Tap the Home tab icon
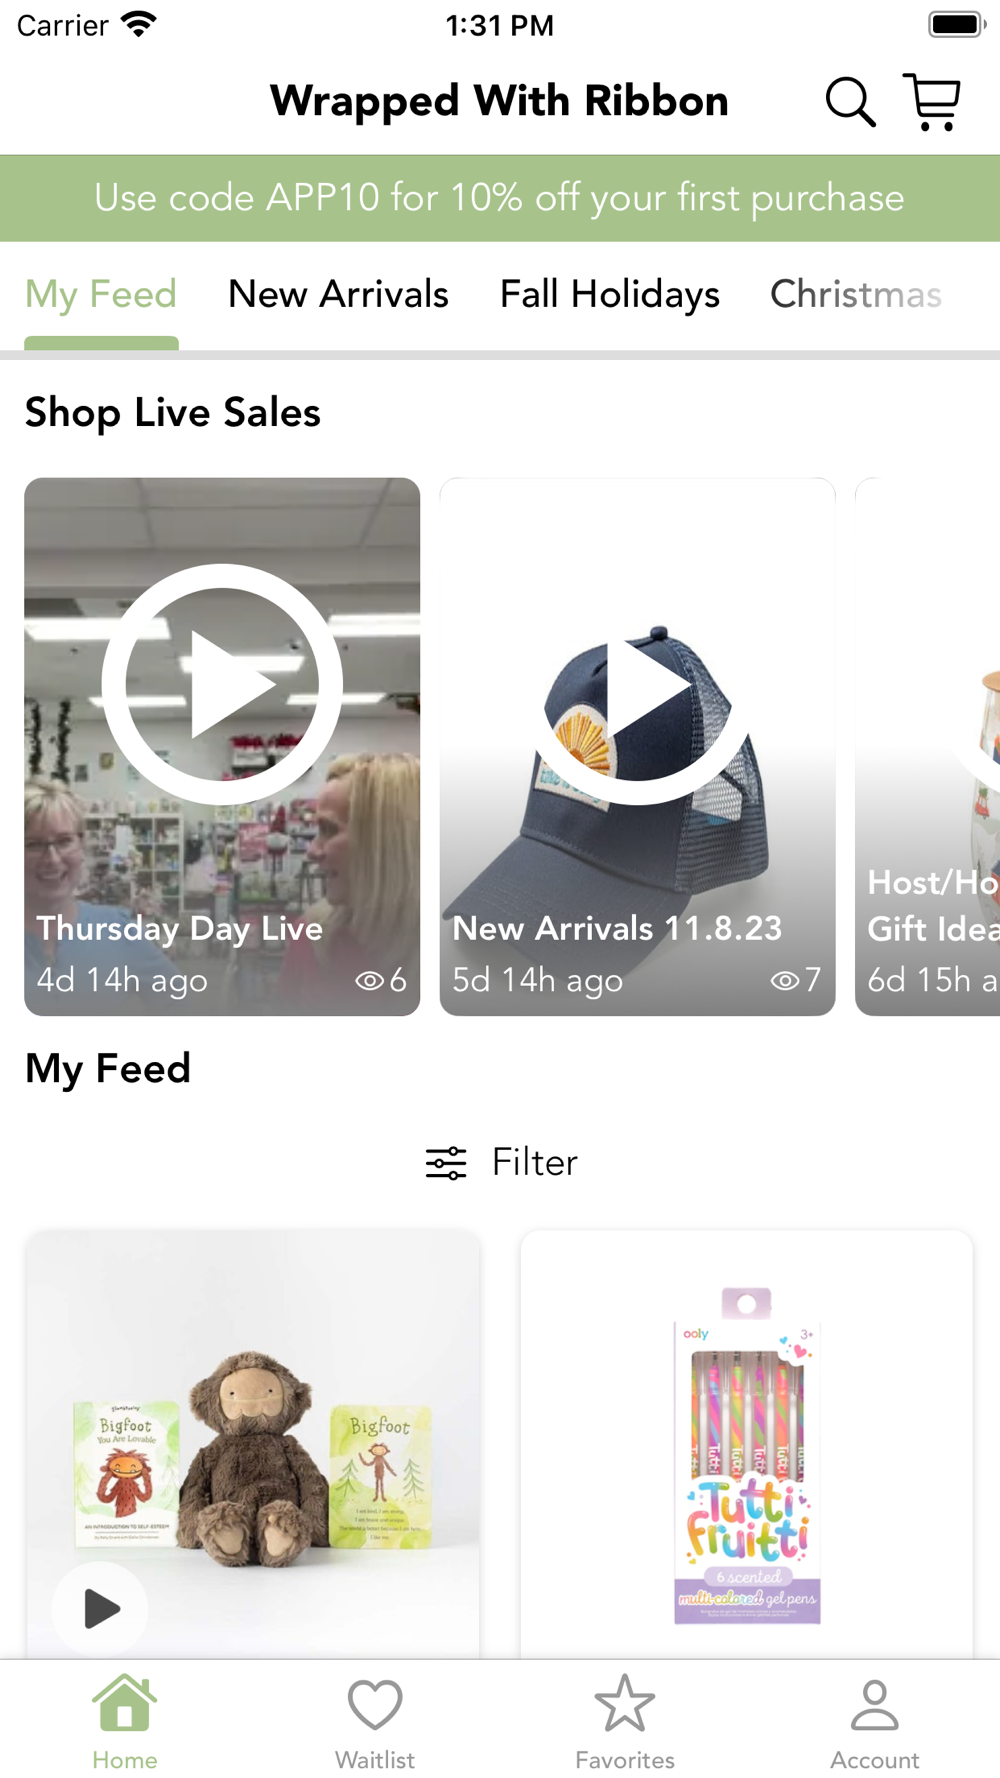 click(x=124, y=1705)
